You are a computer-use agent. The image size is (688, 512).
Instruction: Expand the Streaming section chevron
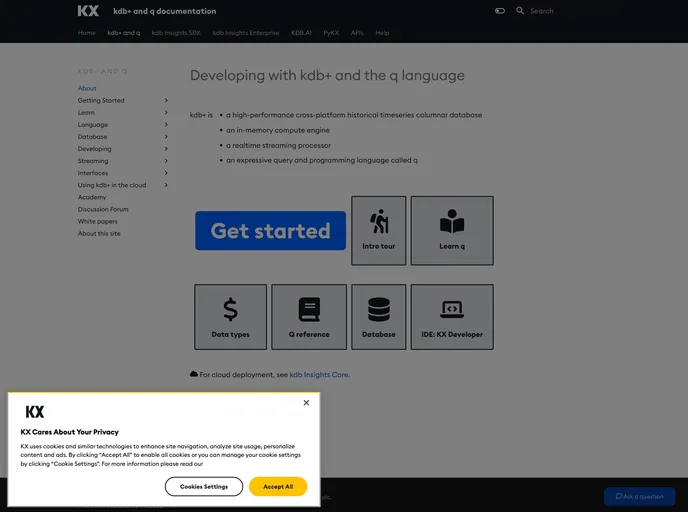(x=166, y=161)
